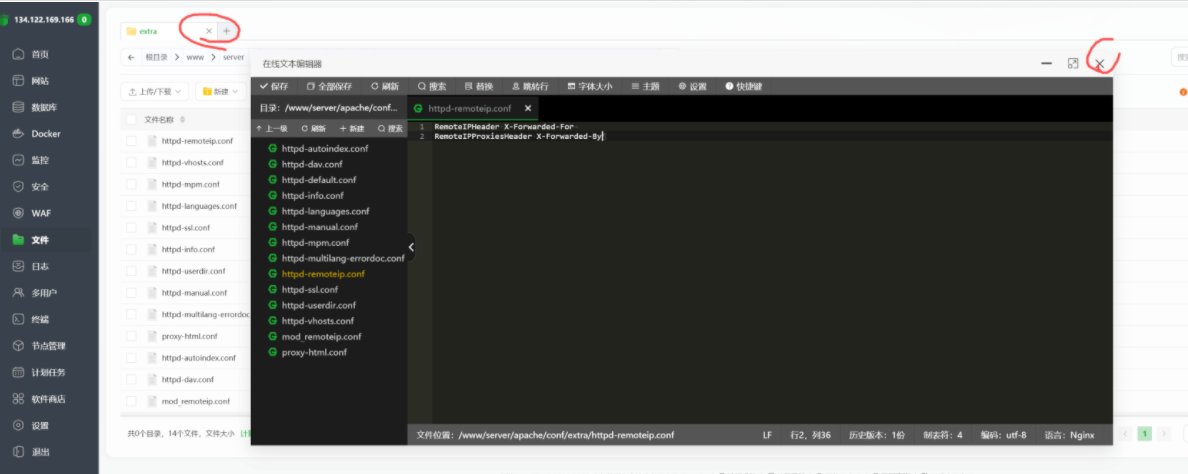1188x474 pixels.
Task: Tick checkbox for httpd-remoteip.conf in file list
Action: [x=132, y=141]
